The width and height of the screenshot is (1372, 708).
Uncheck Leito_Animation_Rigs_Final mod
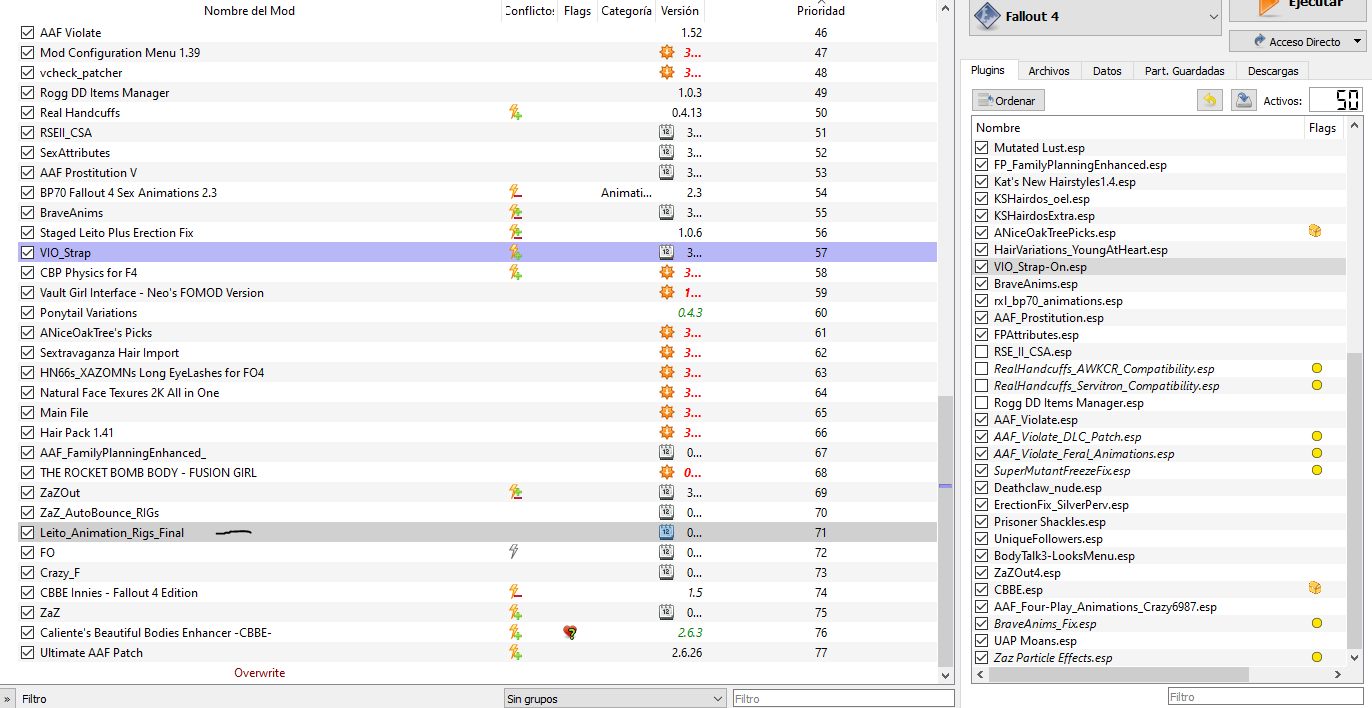(27, 533)
